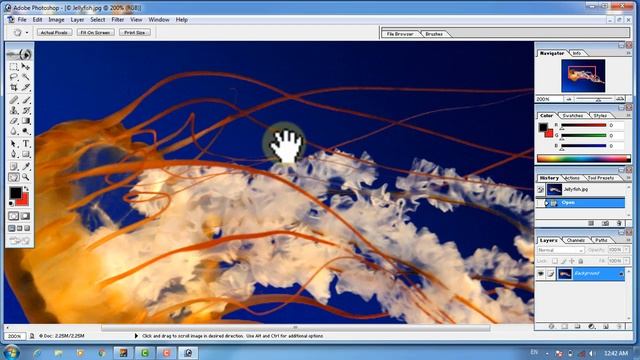The width and height of the screenshot is (640, 360).
Task: Create new layer in Layers panel
Action: click(606, 327)
